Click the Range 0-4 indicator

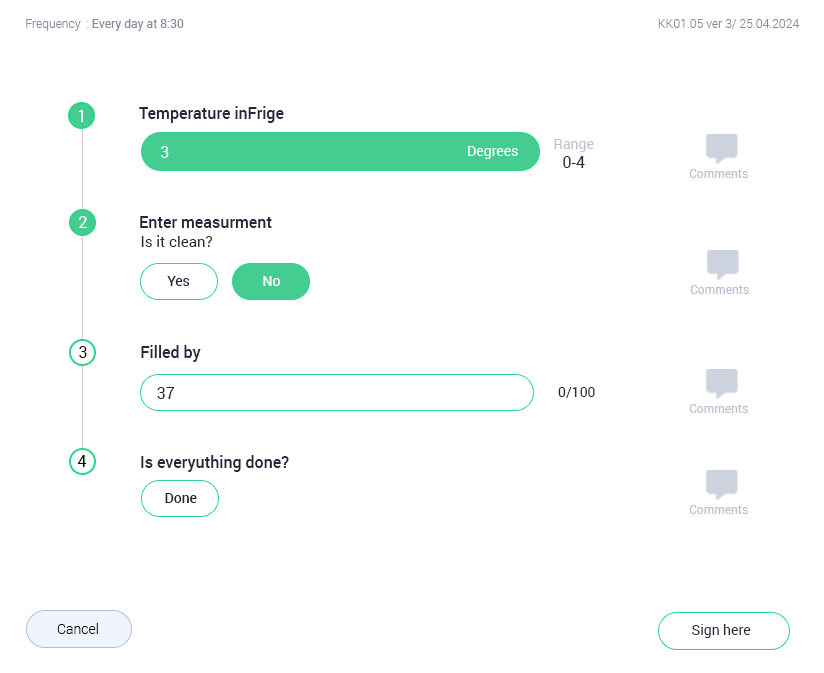point(573,153)
